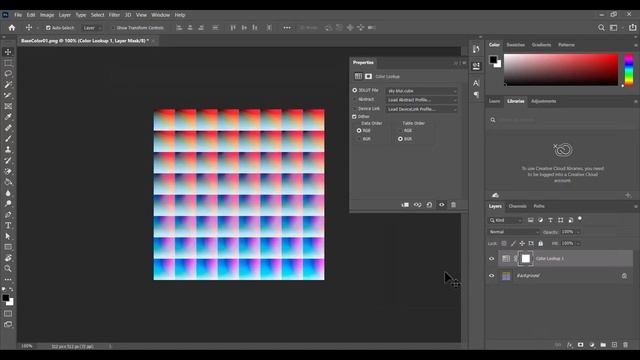This screenshot has height=360, width=640.
Task: Select the Brush tool
Action: pos(8,139)
